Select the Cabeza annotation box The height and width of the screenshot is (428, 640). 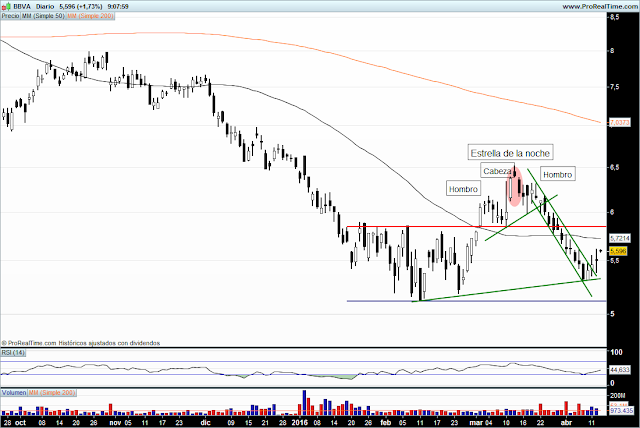497,171
